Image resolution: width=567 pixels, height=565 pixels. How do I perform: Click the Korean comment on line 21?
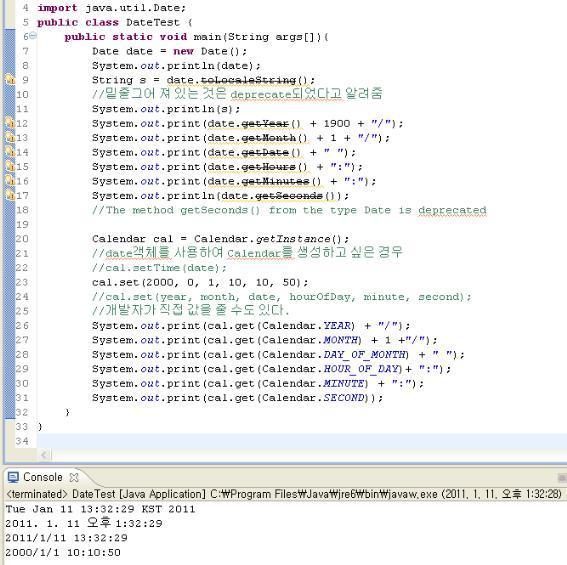[247, 253]
